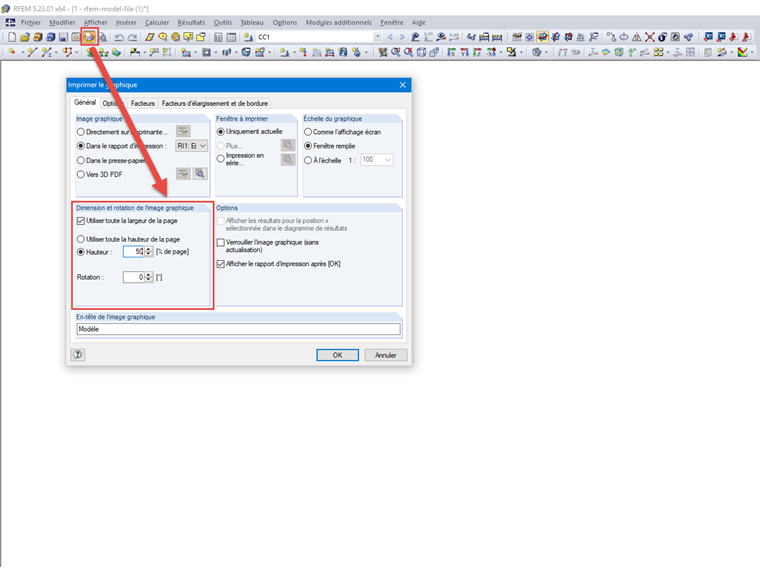Click the Undo arrow icon

(119, 37)
